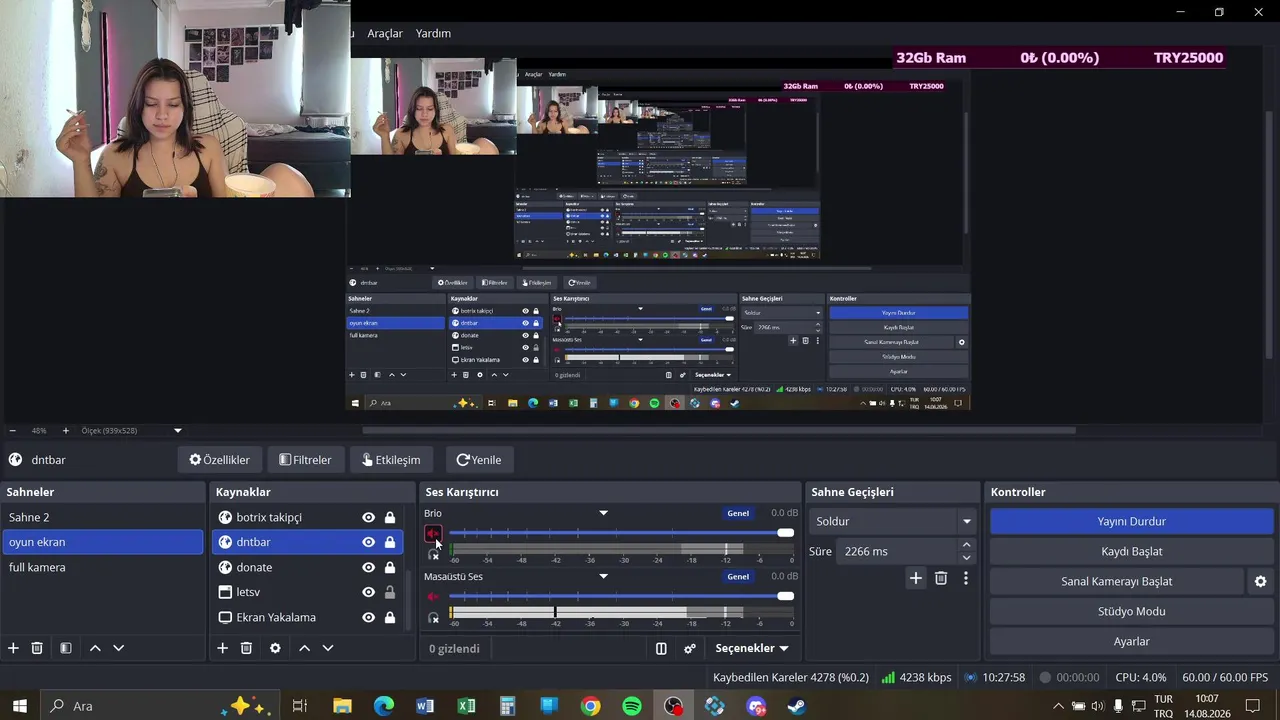The image size is (1280, 720).
Task: Select full kamera scene
Action: [x=102, y=567]
